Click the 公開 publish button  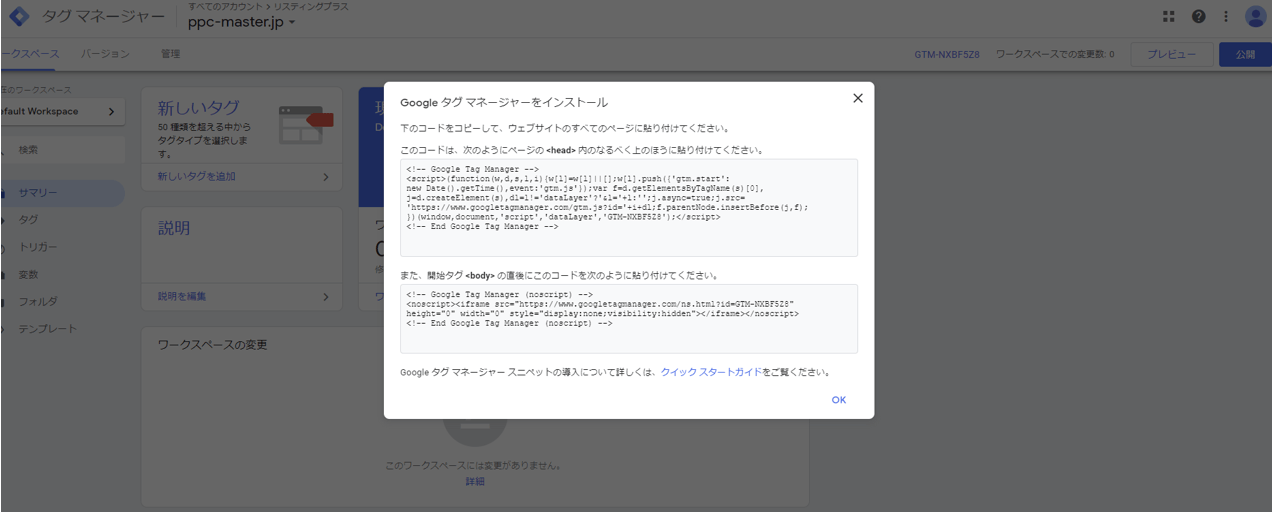coord(1245,55)
